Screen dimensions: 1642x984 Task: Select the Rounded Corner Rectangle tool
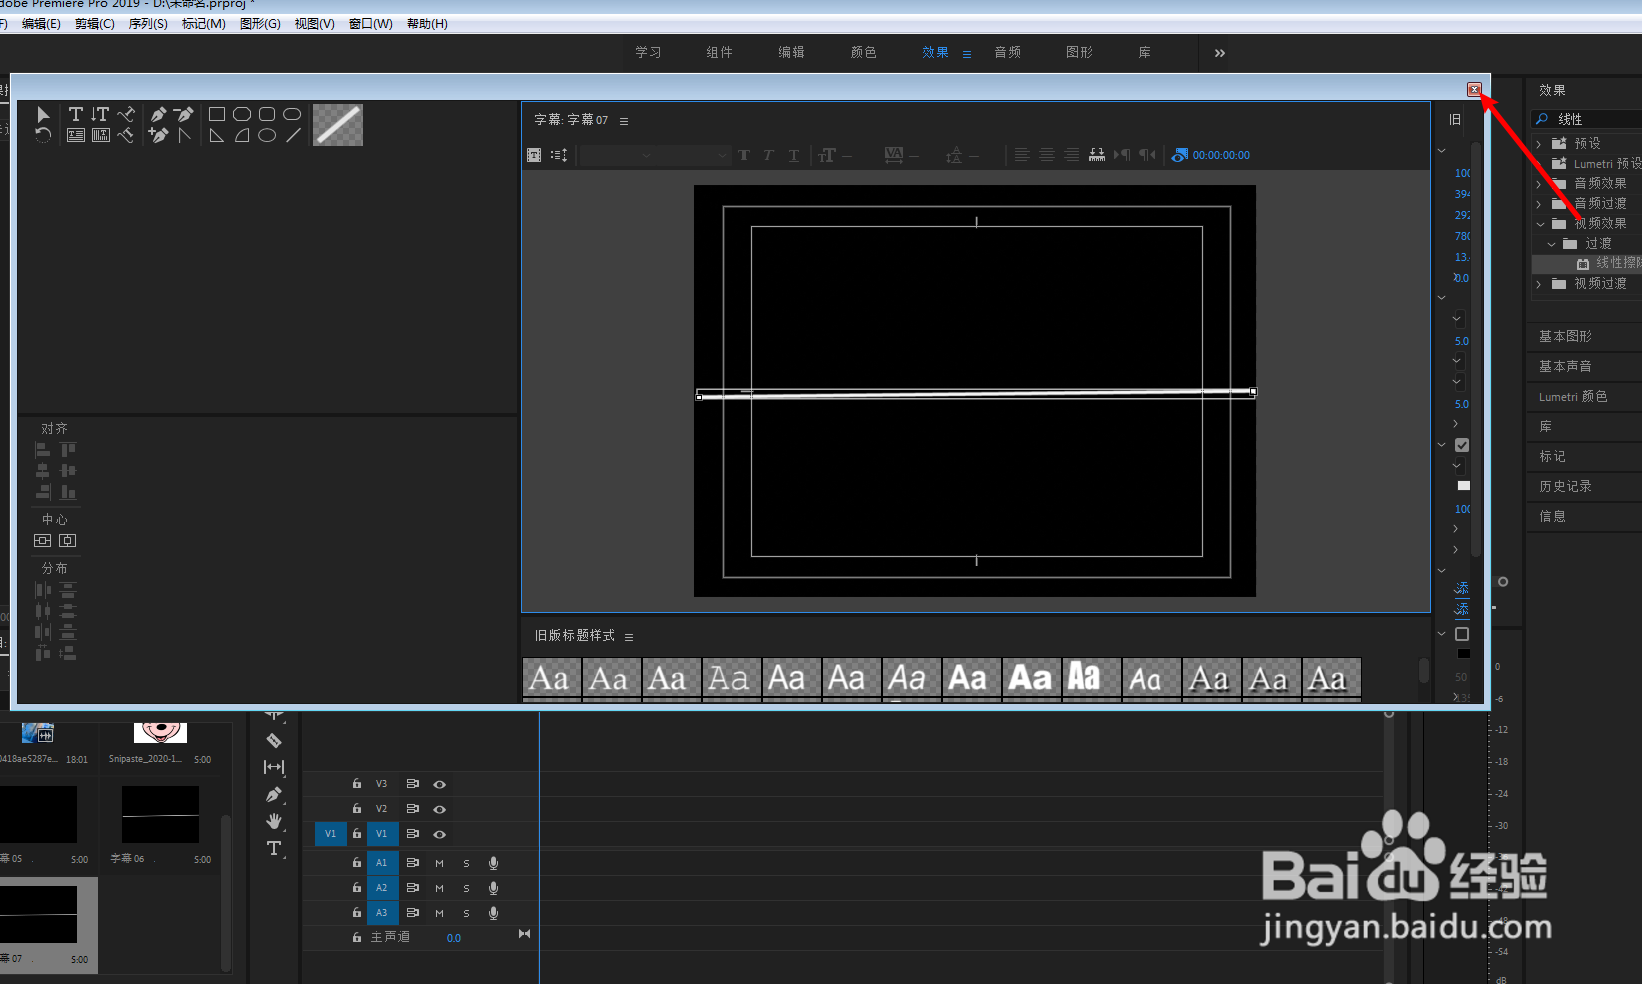(x=267, y=115)
